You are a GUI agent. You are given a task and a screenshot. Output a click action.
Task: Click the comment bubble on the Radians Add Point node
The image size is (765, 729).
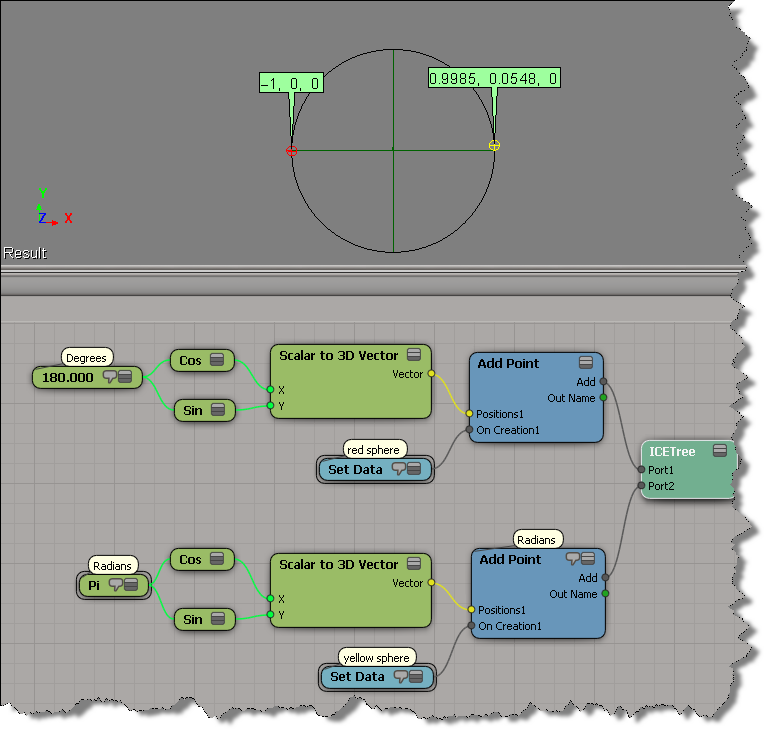[573, 559]
